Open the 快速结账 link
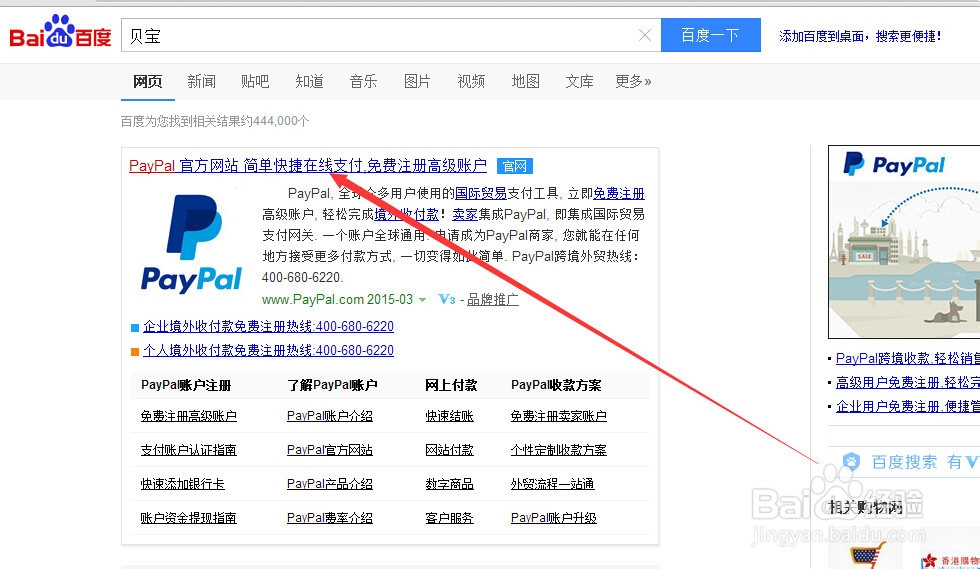The width and height of the screenshot is (980, 569). coord(449,416)
